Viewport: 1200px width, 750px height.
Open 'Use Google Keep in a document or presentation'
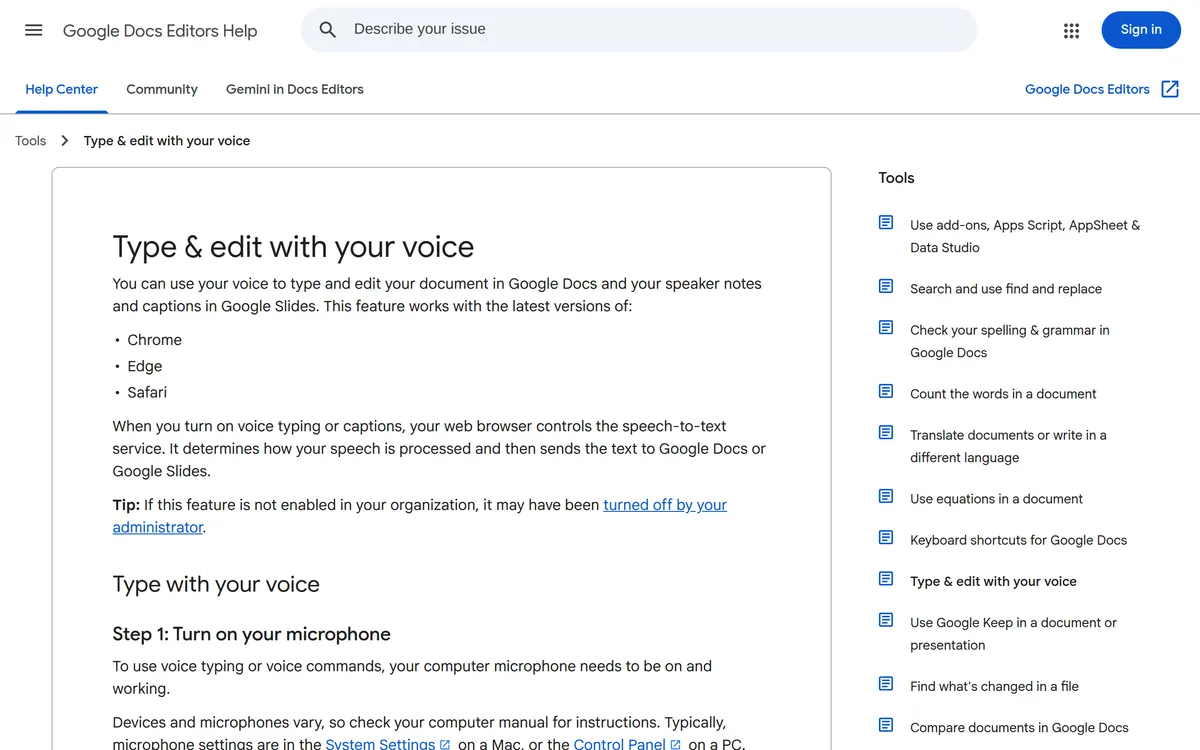coord(1013,633)
